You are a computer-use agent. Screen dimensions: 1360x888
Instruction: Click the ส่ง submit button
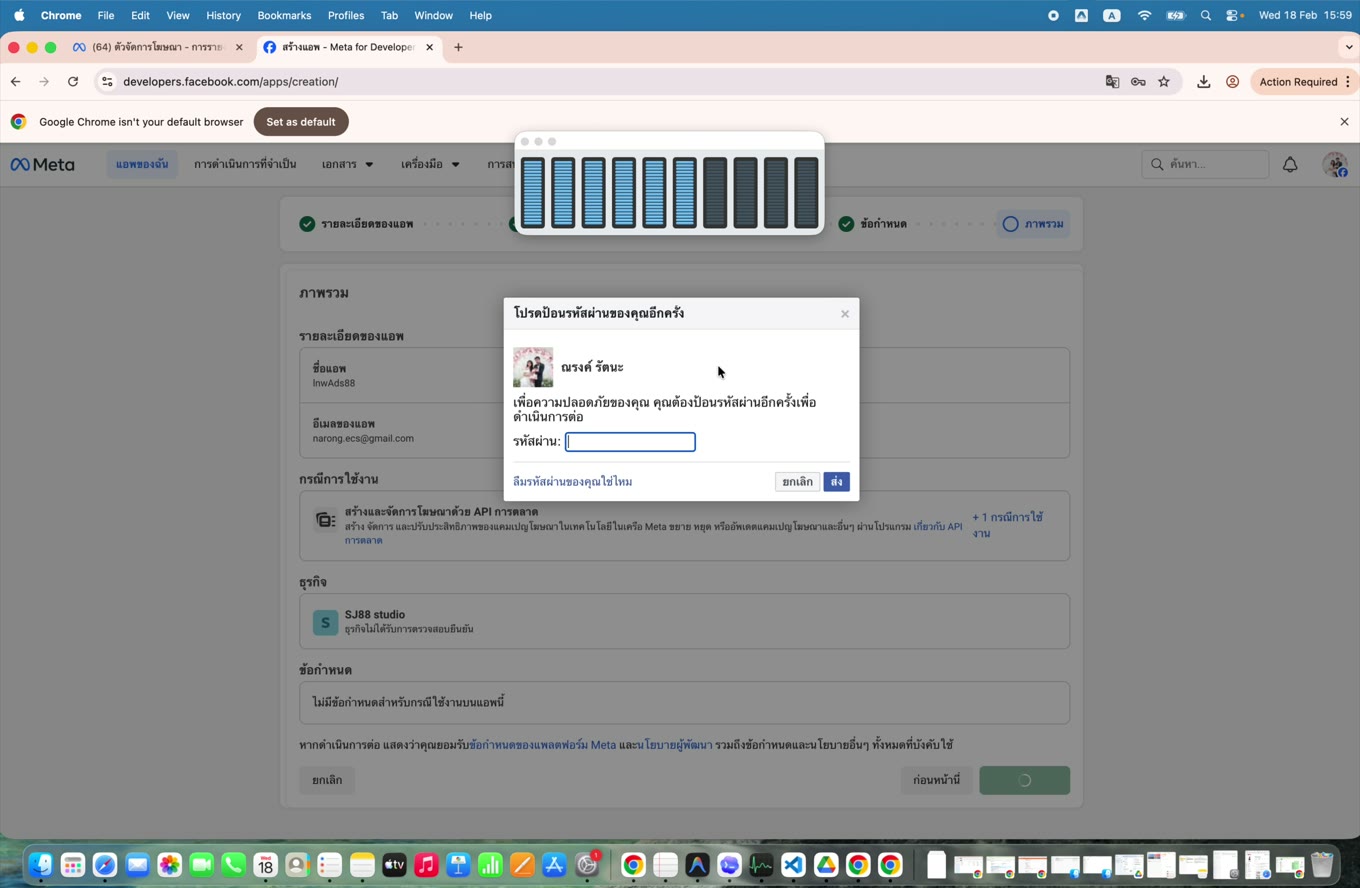point(836,482)
